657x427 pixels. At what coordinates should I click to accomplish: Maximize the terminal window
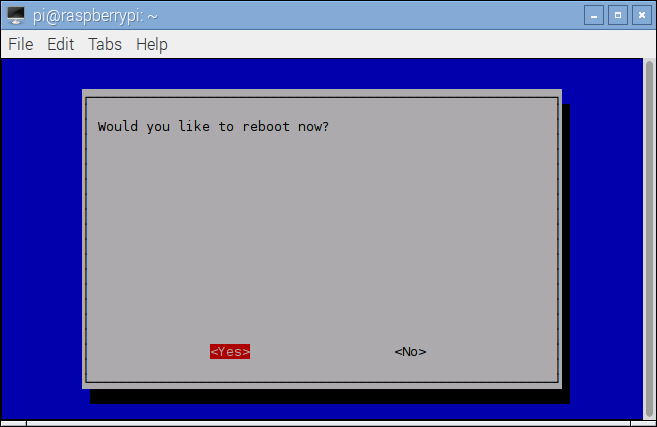click(x=618, y=16)
